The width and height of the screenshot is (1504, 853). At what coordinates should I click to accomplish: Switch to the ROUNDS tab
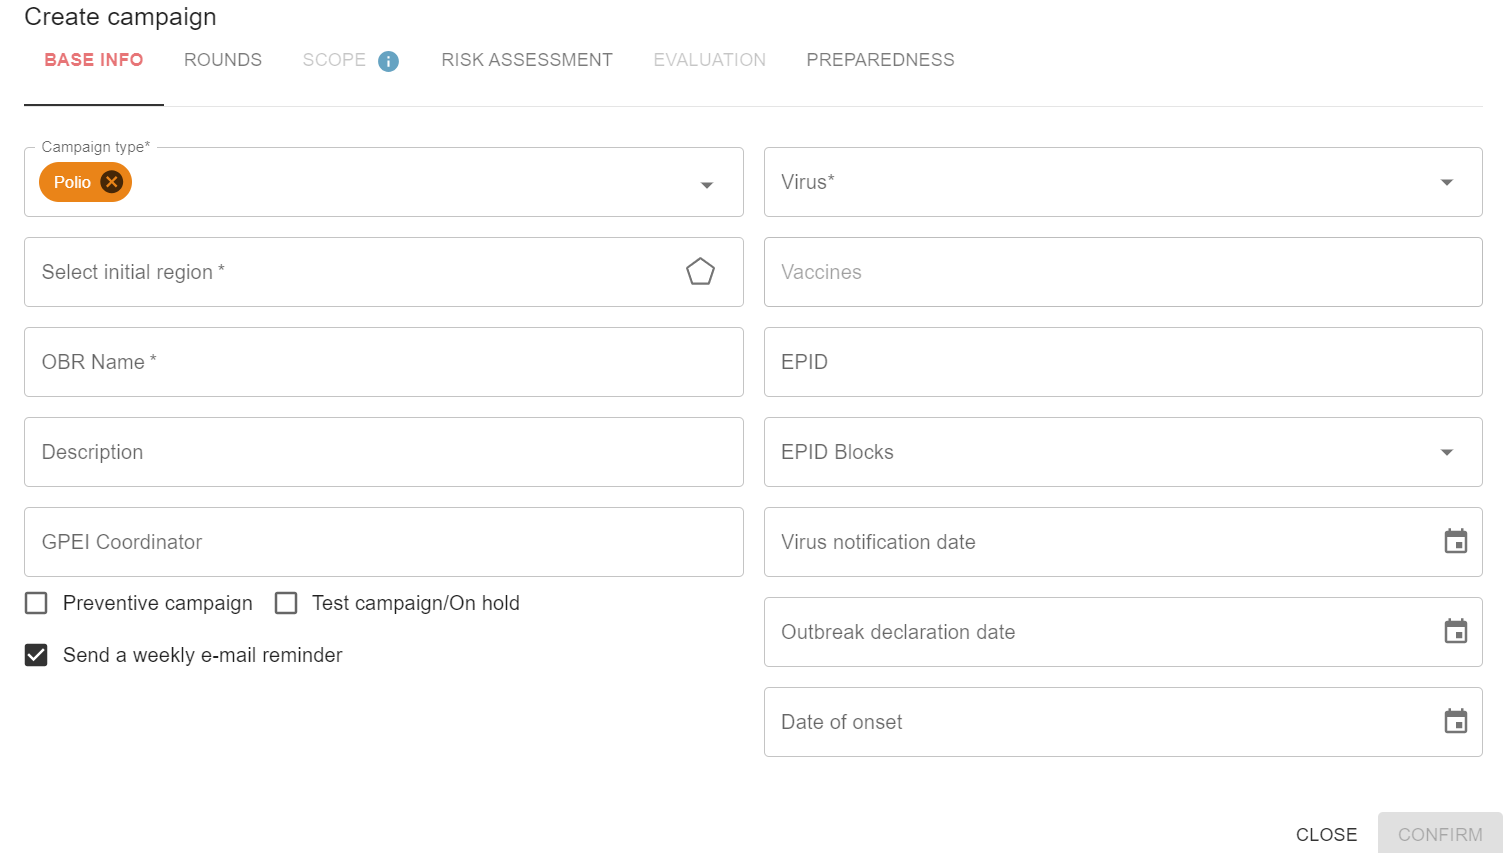click(x=223, y=60)
